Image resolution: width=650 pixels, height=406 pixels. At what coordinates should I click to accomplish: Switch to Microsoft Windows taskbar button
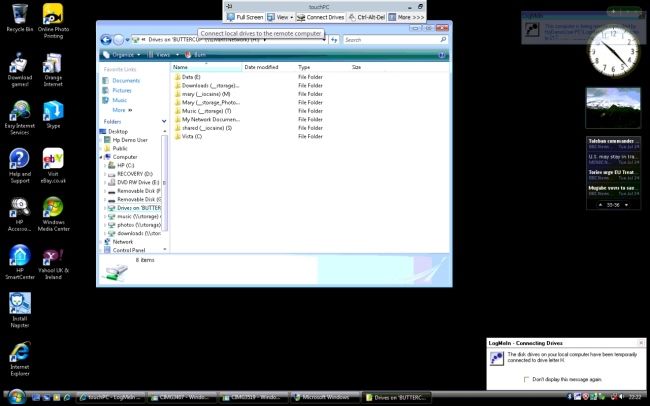pyautogui.click(x=325, y=397)
